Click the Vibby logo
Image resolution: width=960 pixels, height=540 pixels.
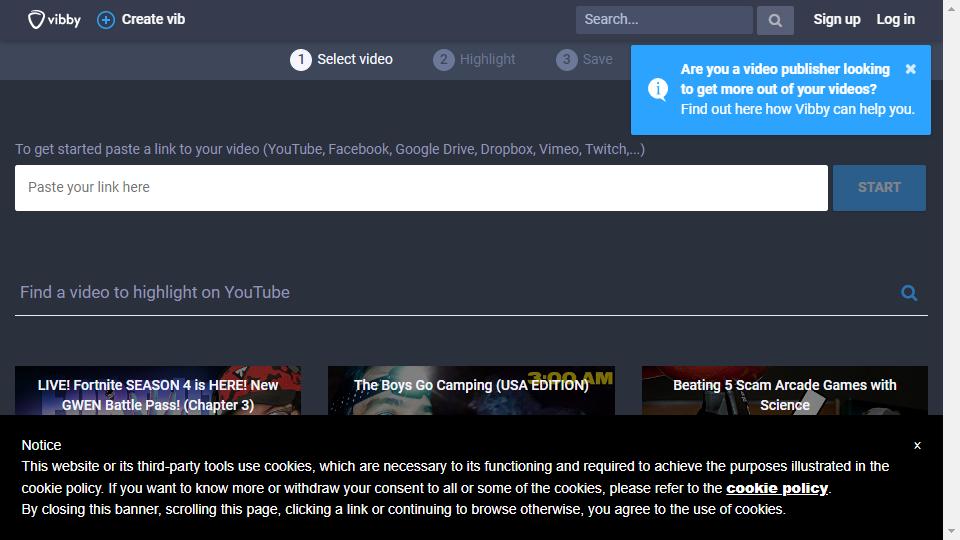tap(54, 20)
